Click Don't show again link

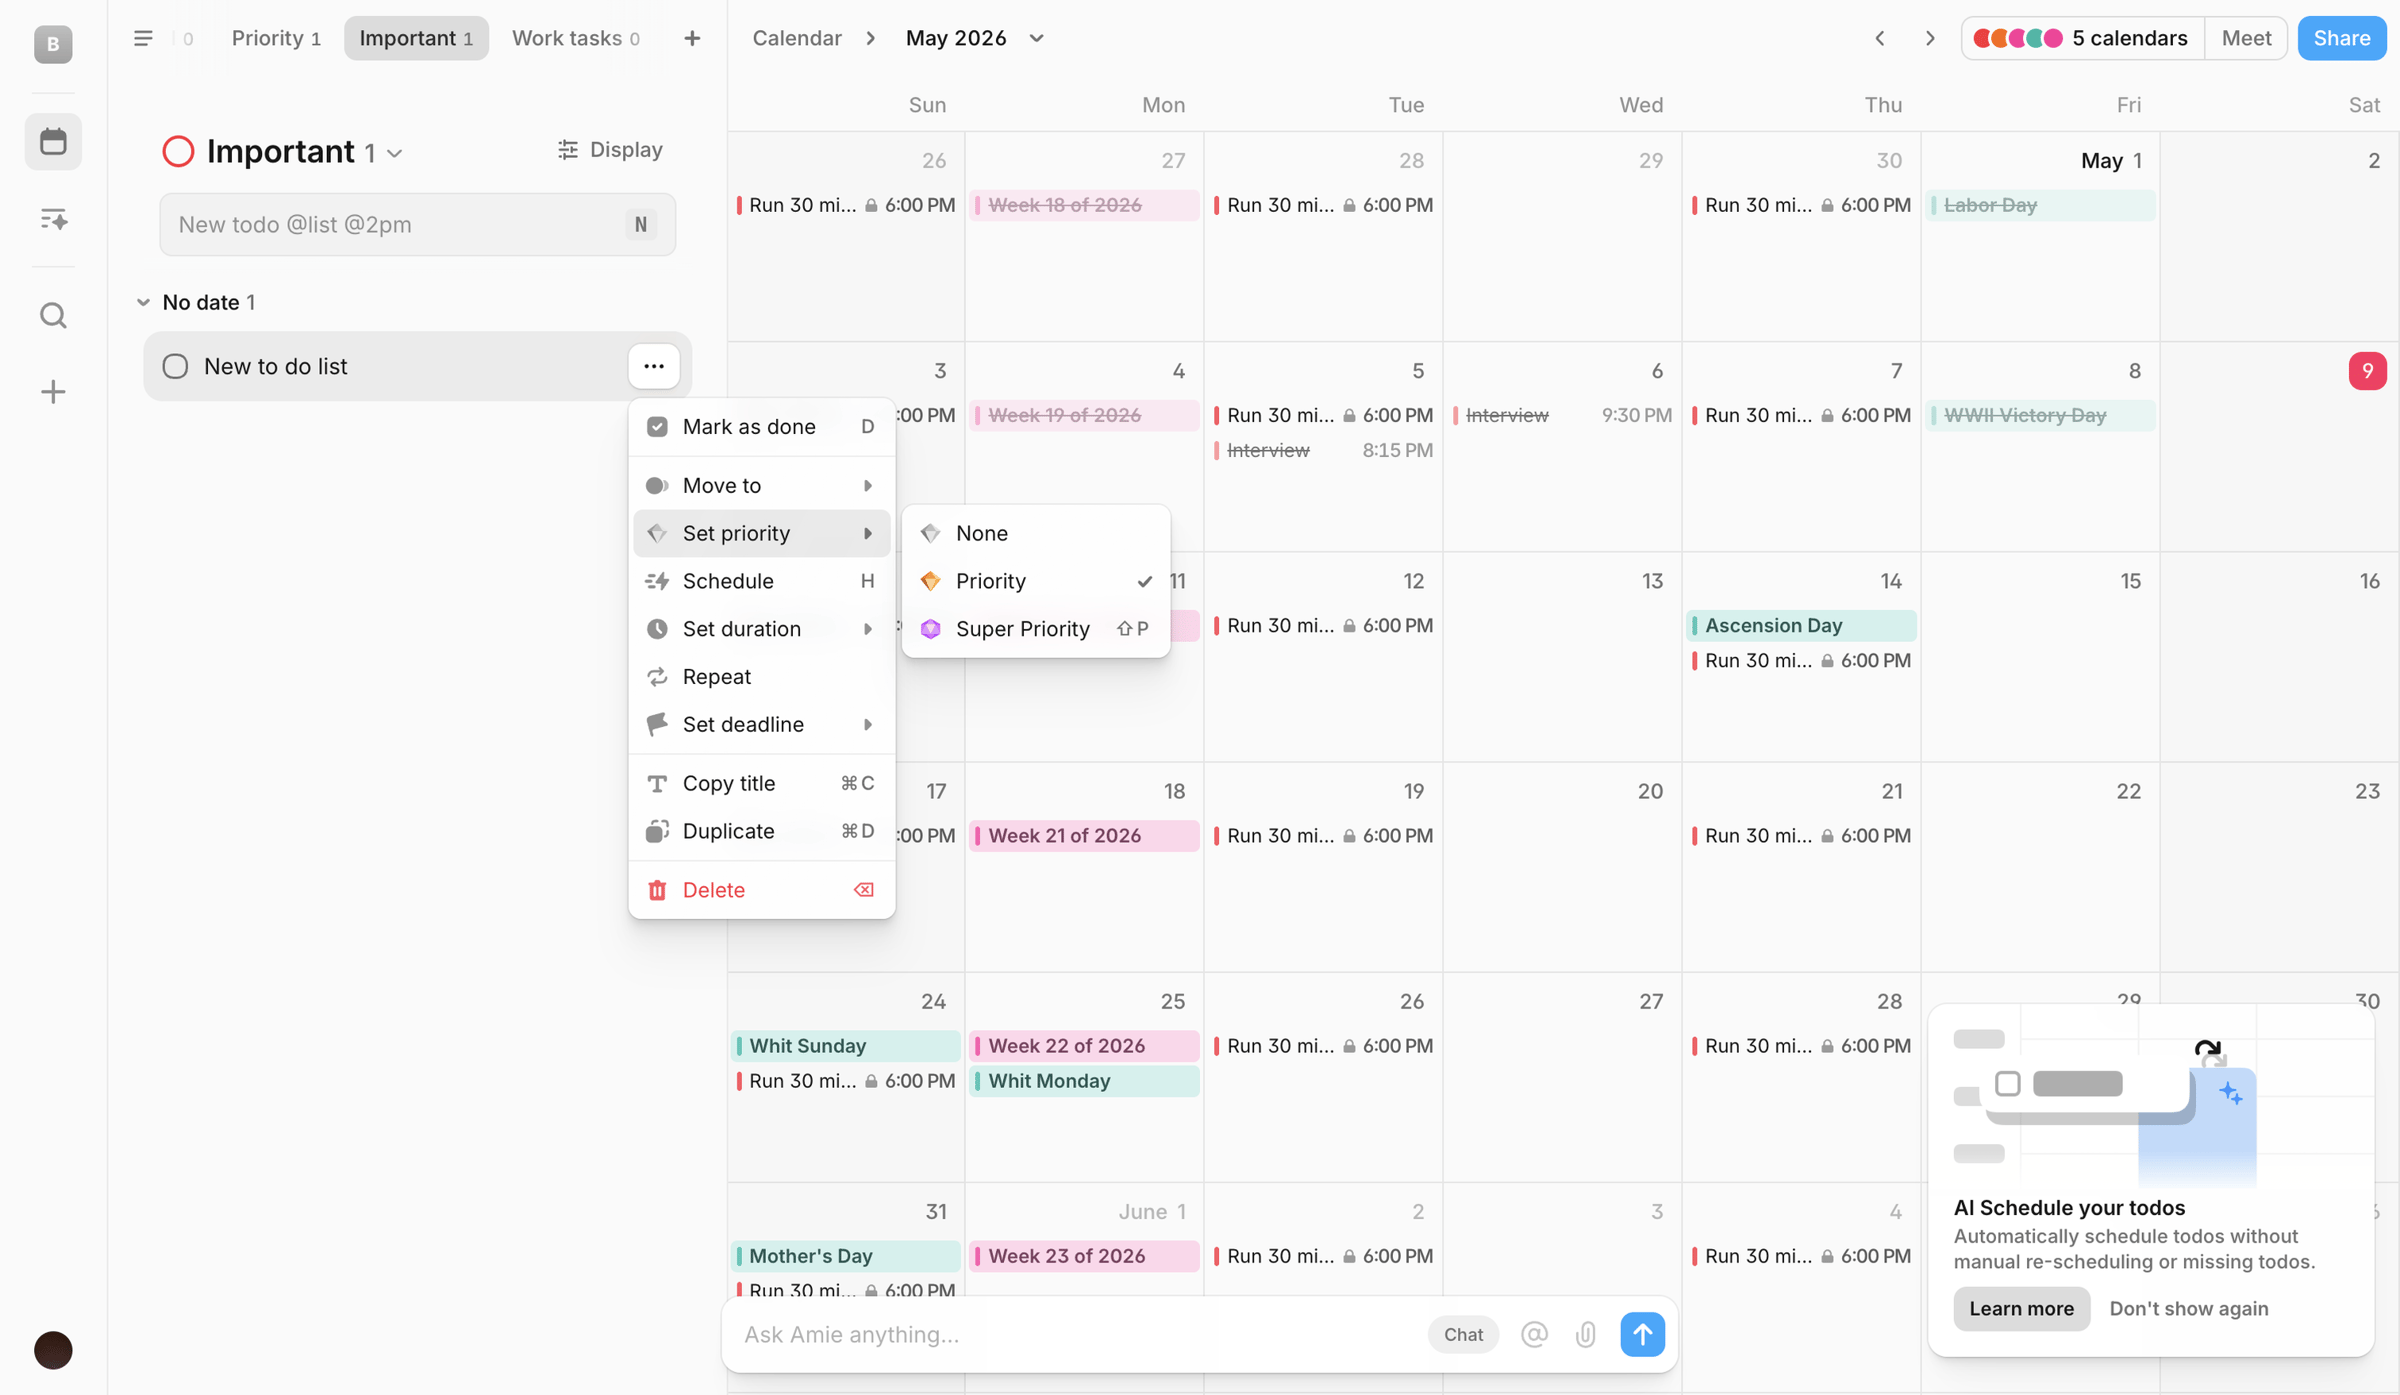[x=2188, y=1308]
